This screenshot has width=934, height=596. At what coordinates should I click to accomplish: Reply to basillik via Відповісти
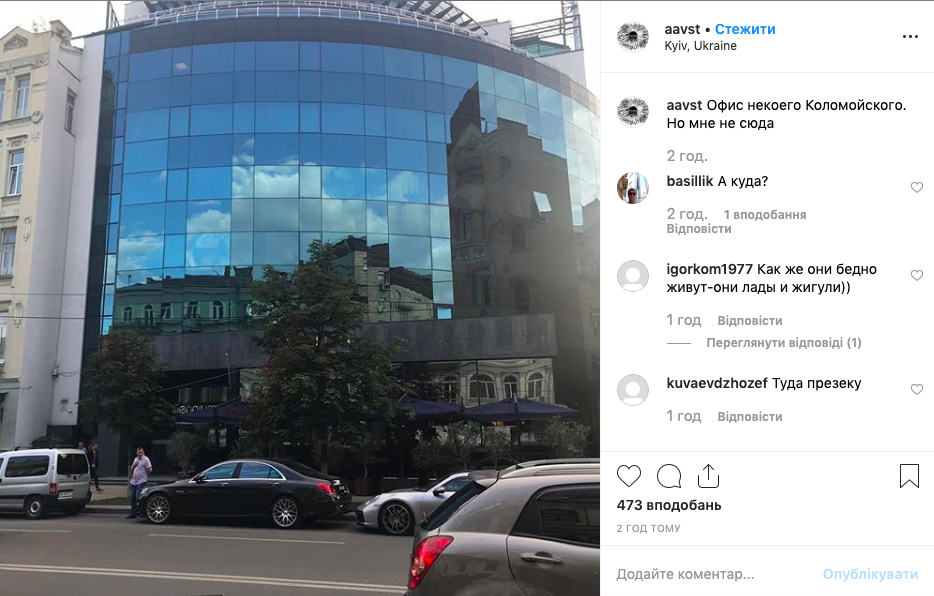pyautogui.click(x=699, y=229)
